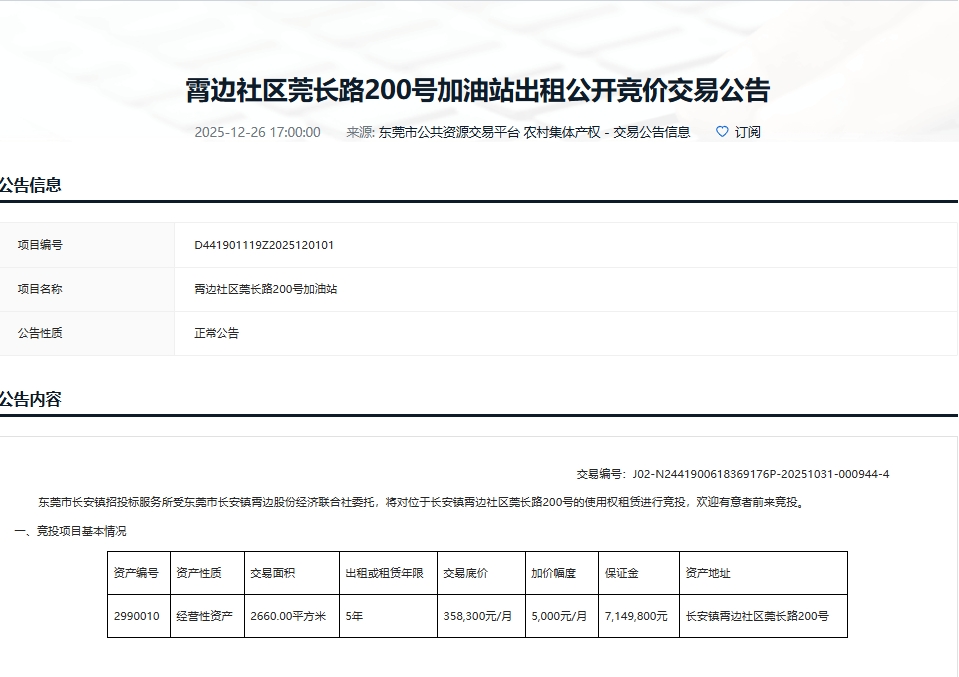
Task: Select the 公告内容 section heading
Action: click(x=31, y=400)
